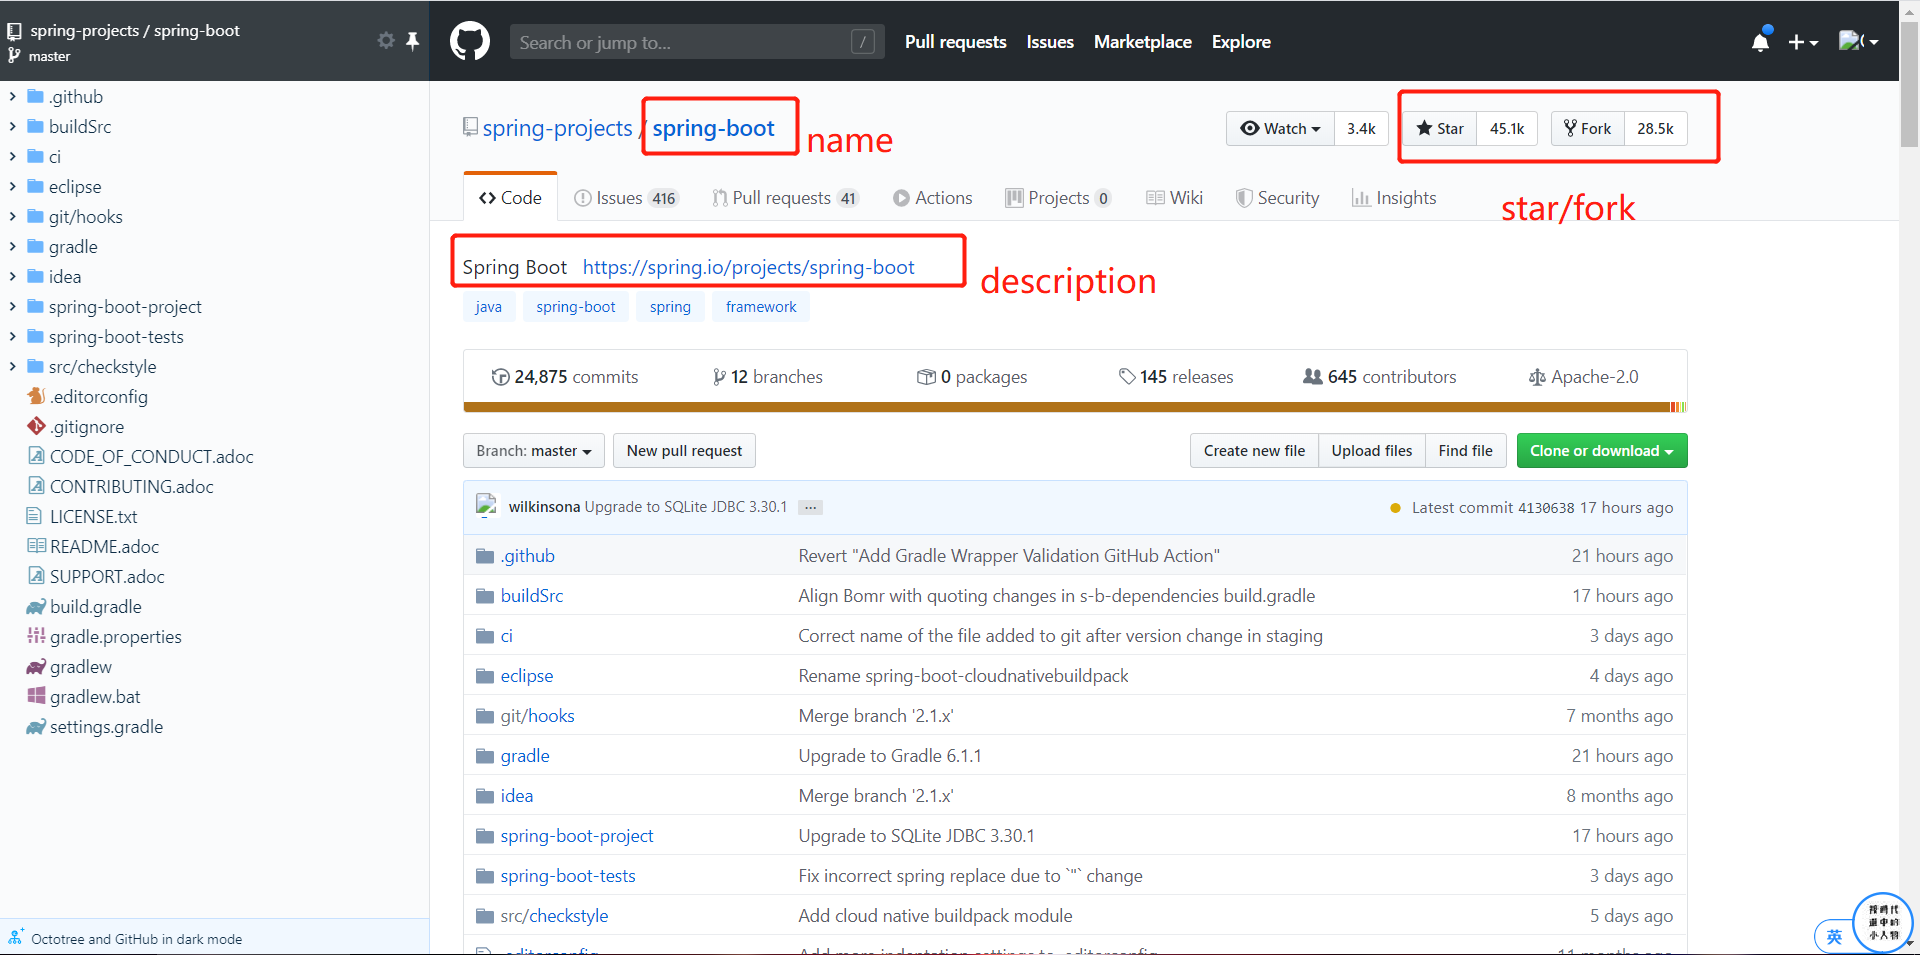View the 45.1k stargazers count

coord(1507,128)
